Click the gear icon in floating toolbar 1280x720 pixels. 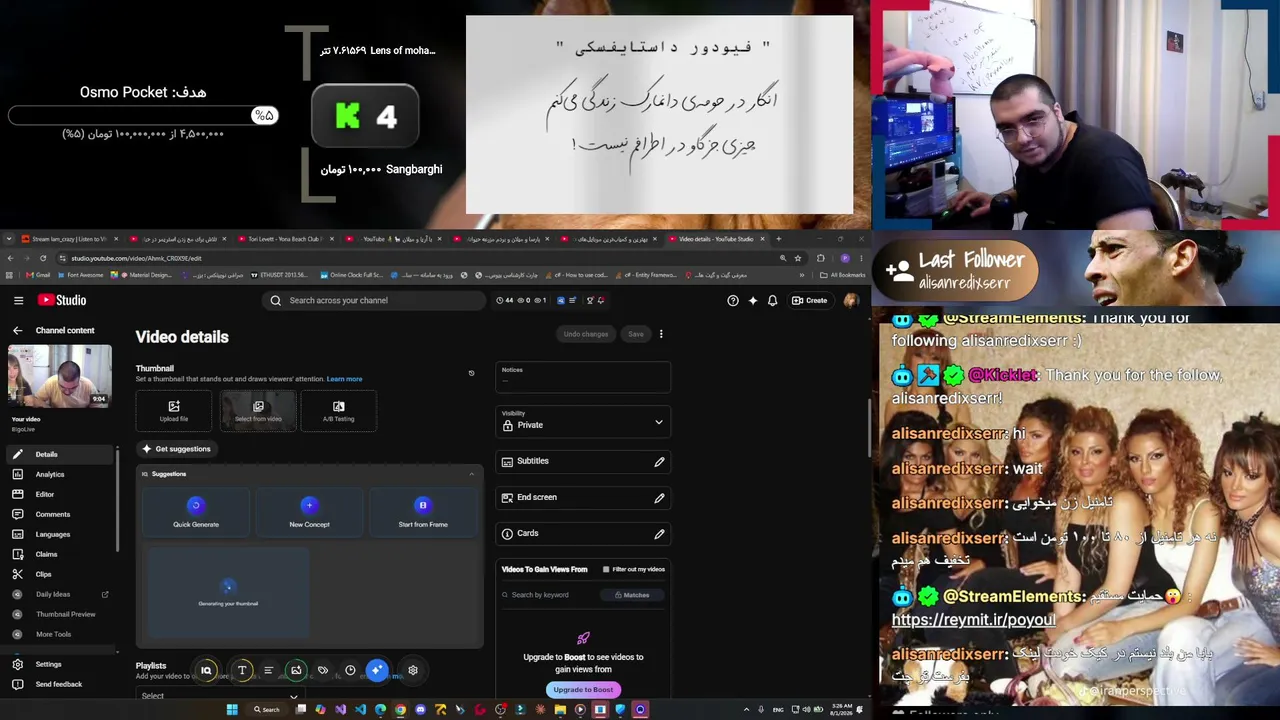tap(413, 671)
